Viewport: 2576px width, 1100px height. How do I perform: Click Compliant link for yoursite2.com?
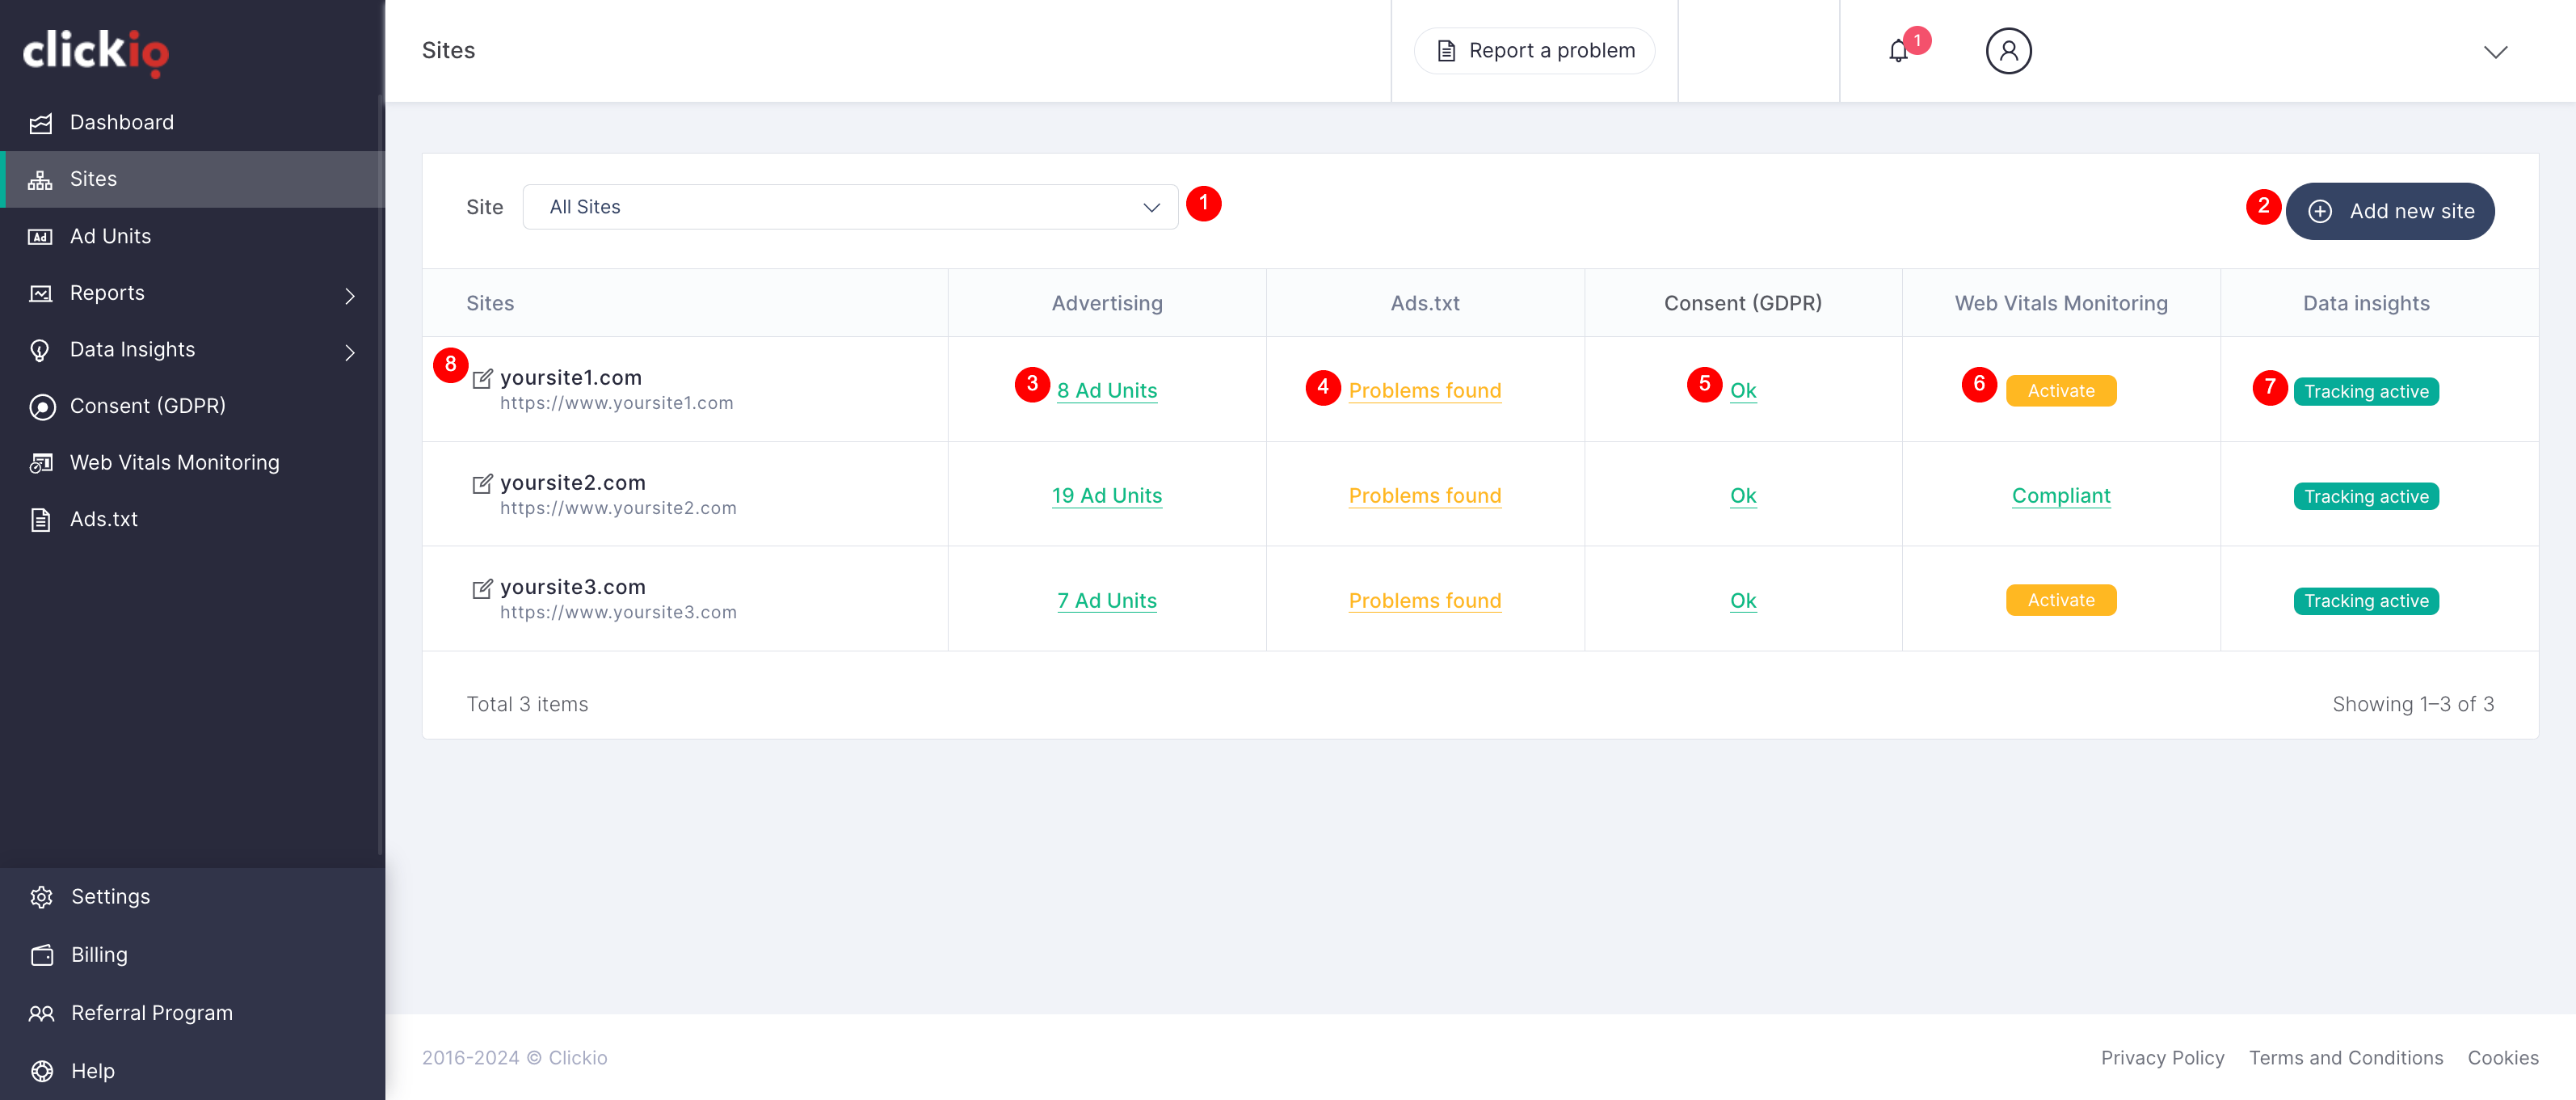[x=2061, y=495]
